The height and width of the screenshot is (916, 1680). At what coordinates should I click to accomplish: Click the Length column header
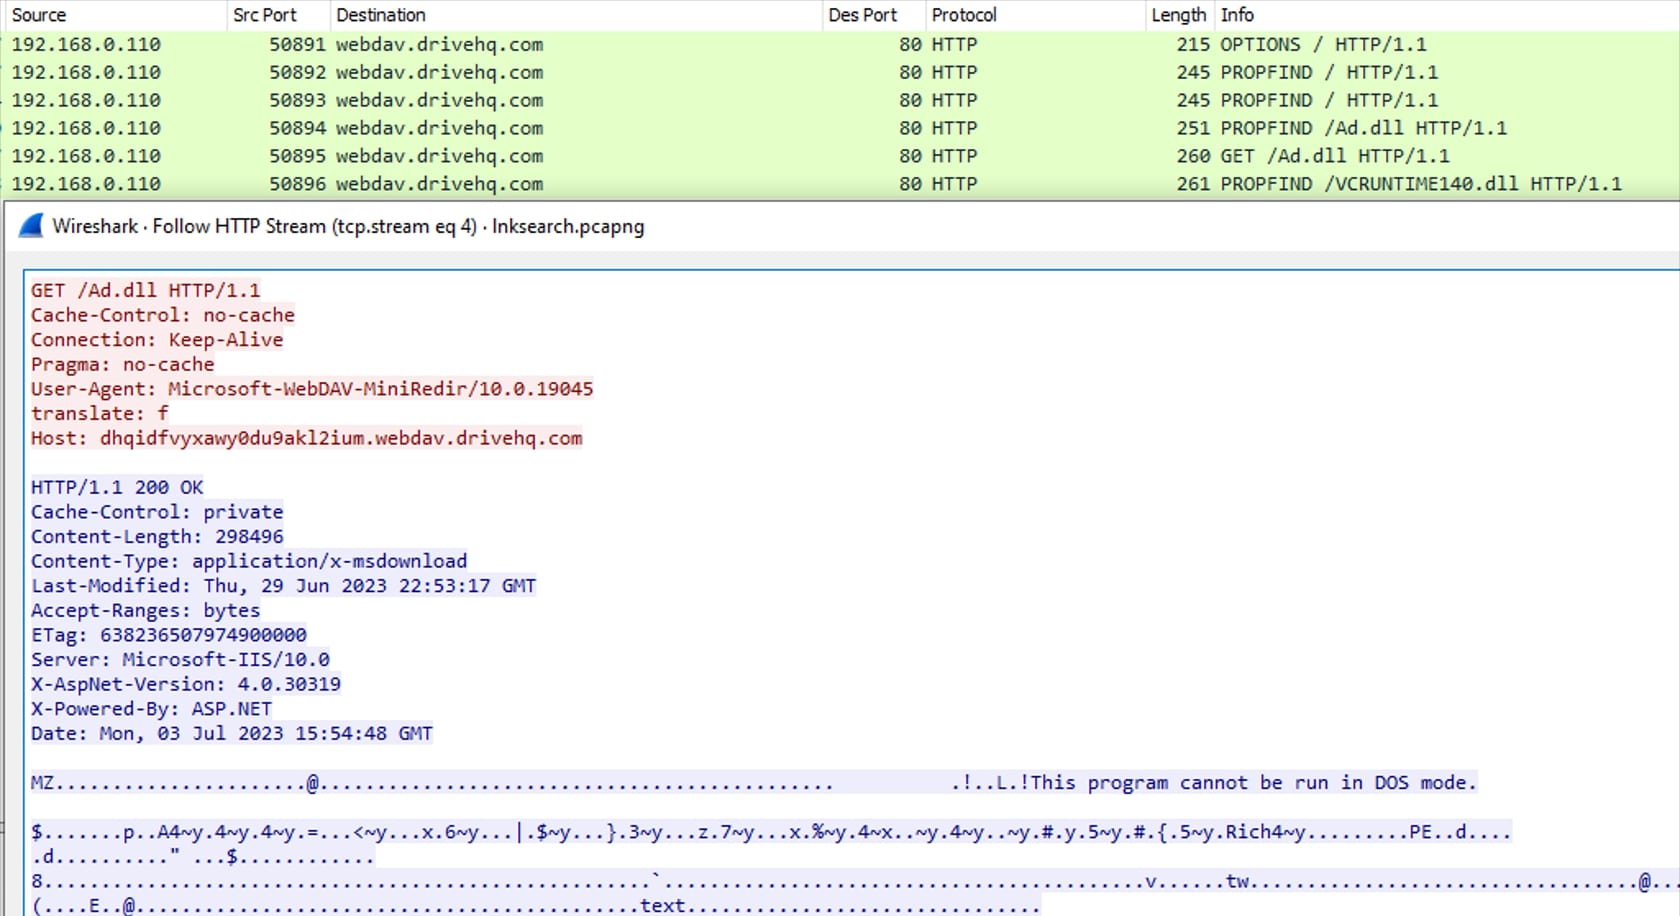pos(1178,15)
